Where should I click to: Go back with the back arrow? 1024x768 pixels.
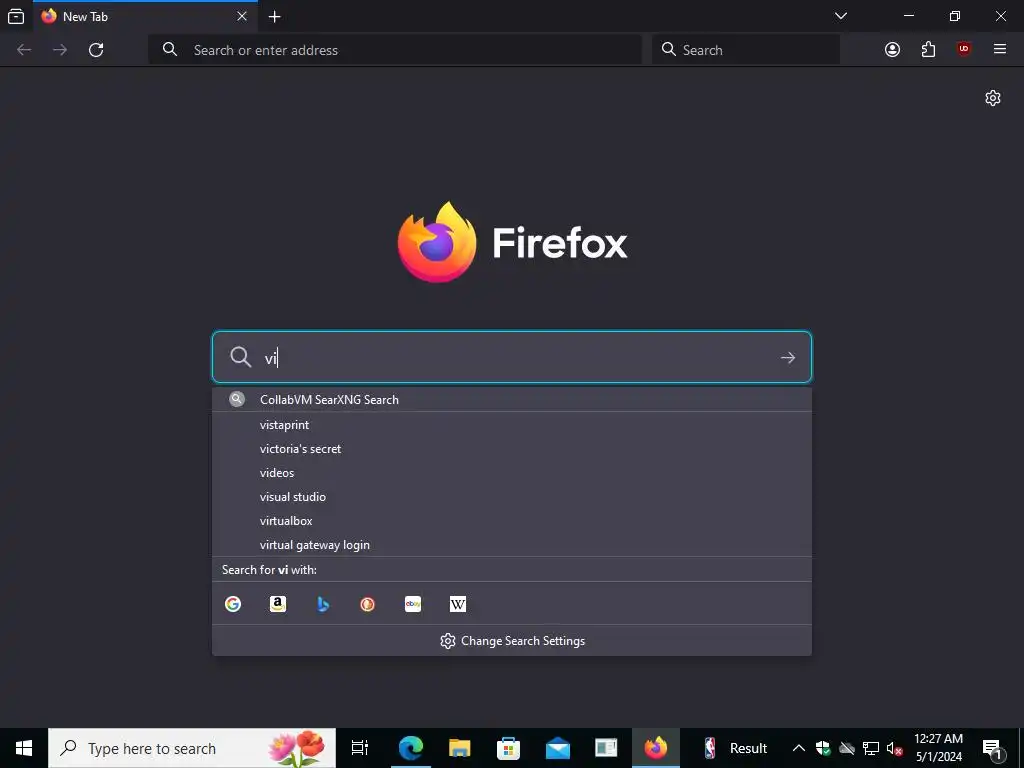pos(24,50)
